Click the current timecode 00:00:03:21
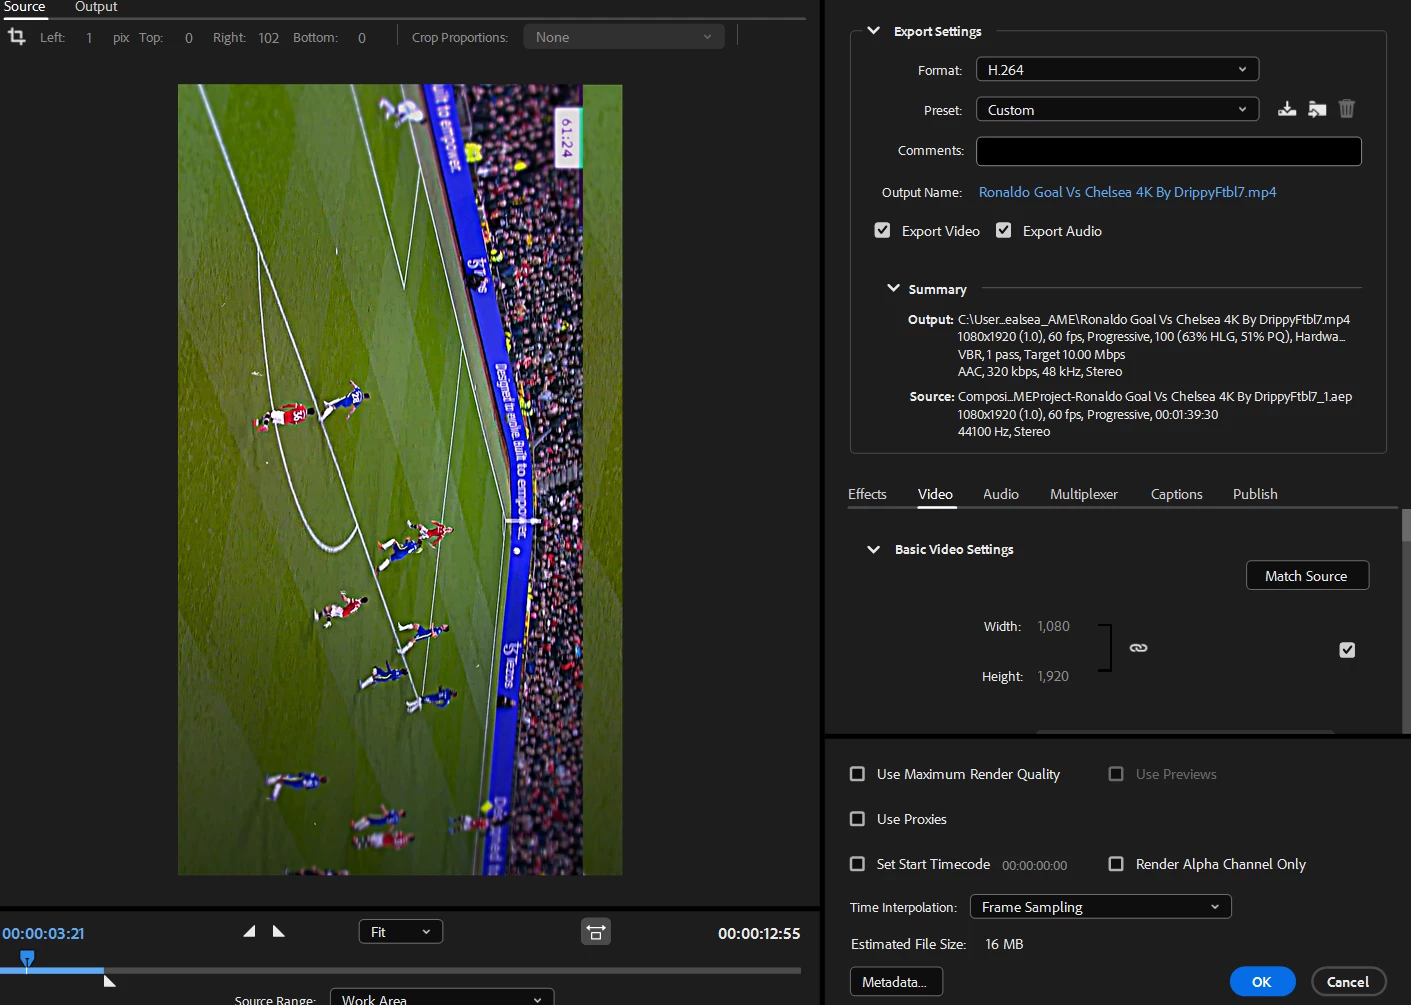1411x1005 pixels. coord(43,933)
